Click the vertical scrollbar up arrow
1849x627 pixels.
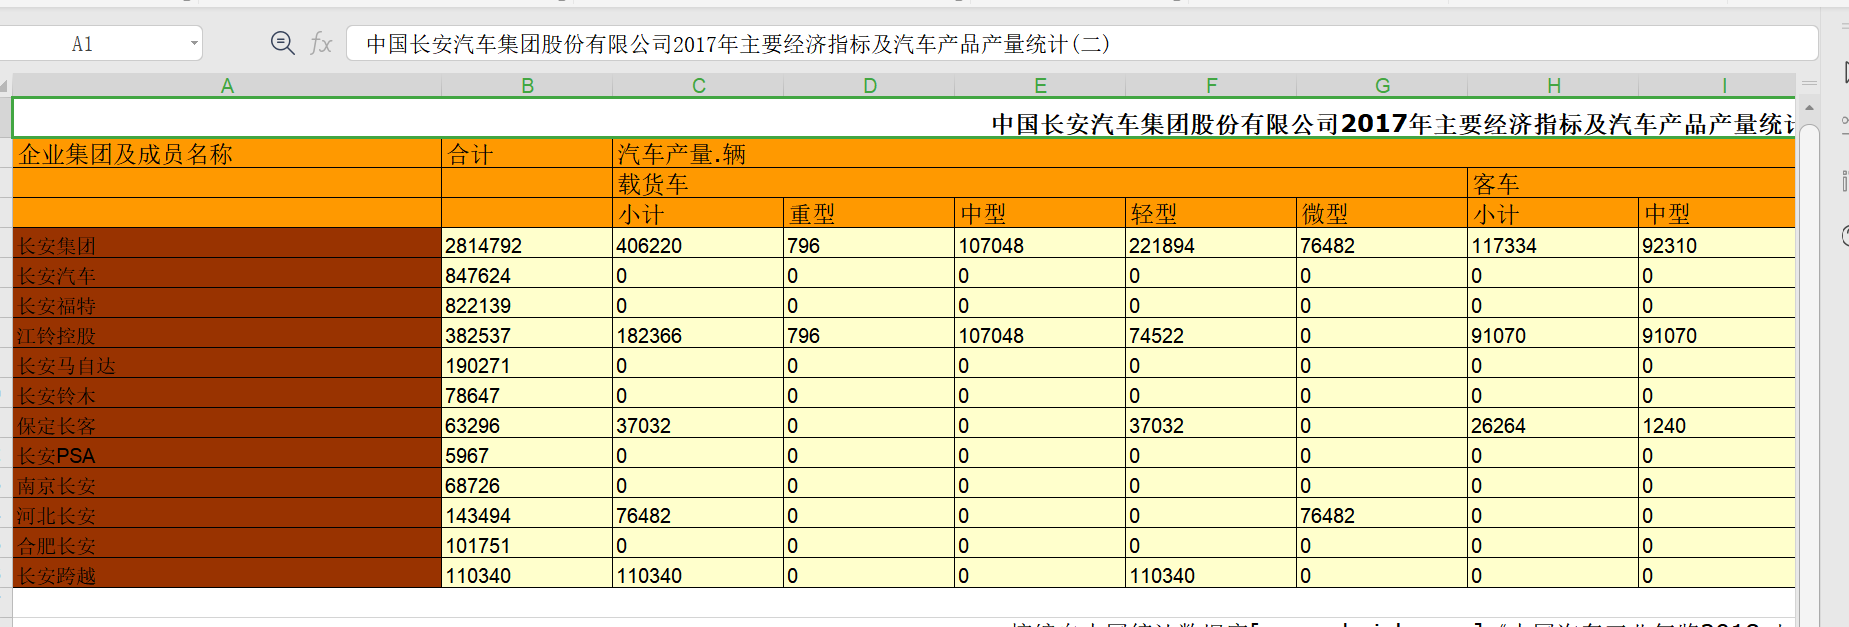[1809, 107]
